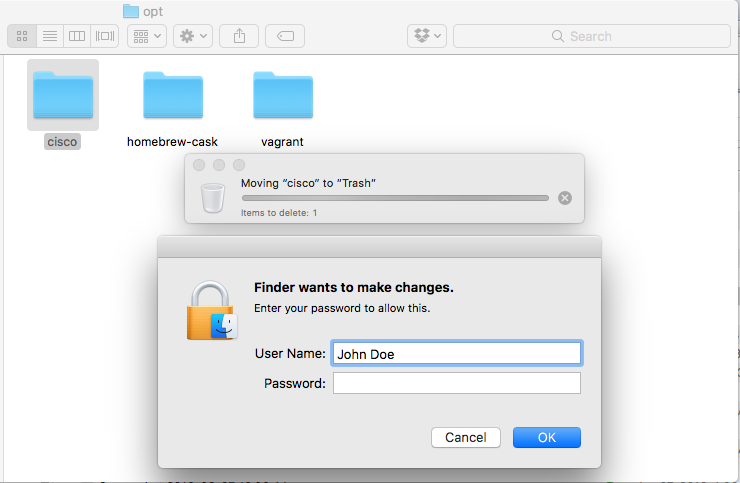
Task: Click the Share toolbar icon
Action: (239, 36)
